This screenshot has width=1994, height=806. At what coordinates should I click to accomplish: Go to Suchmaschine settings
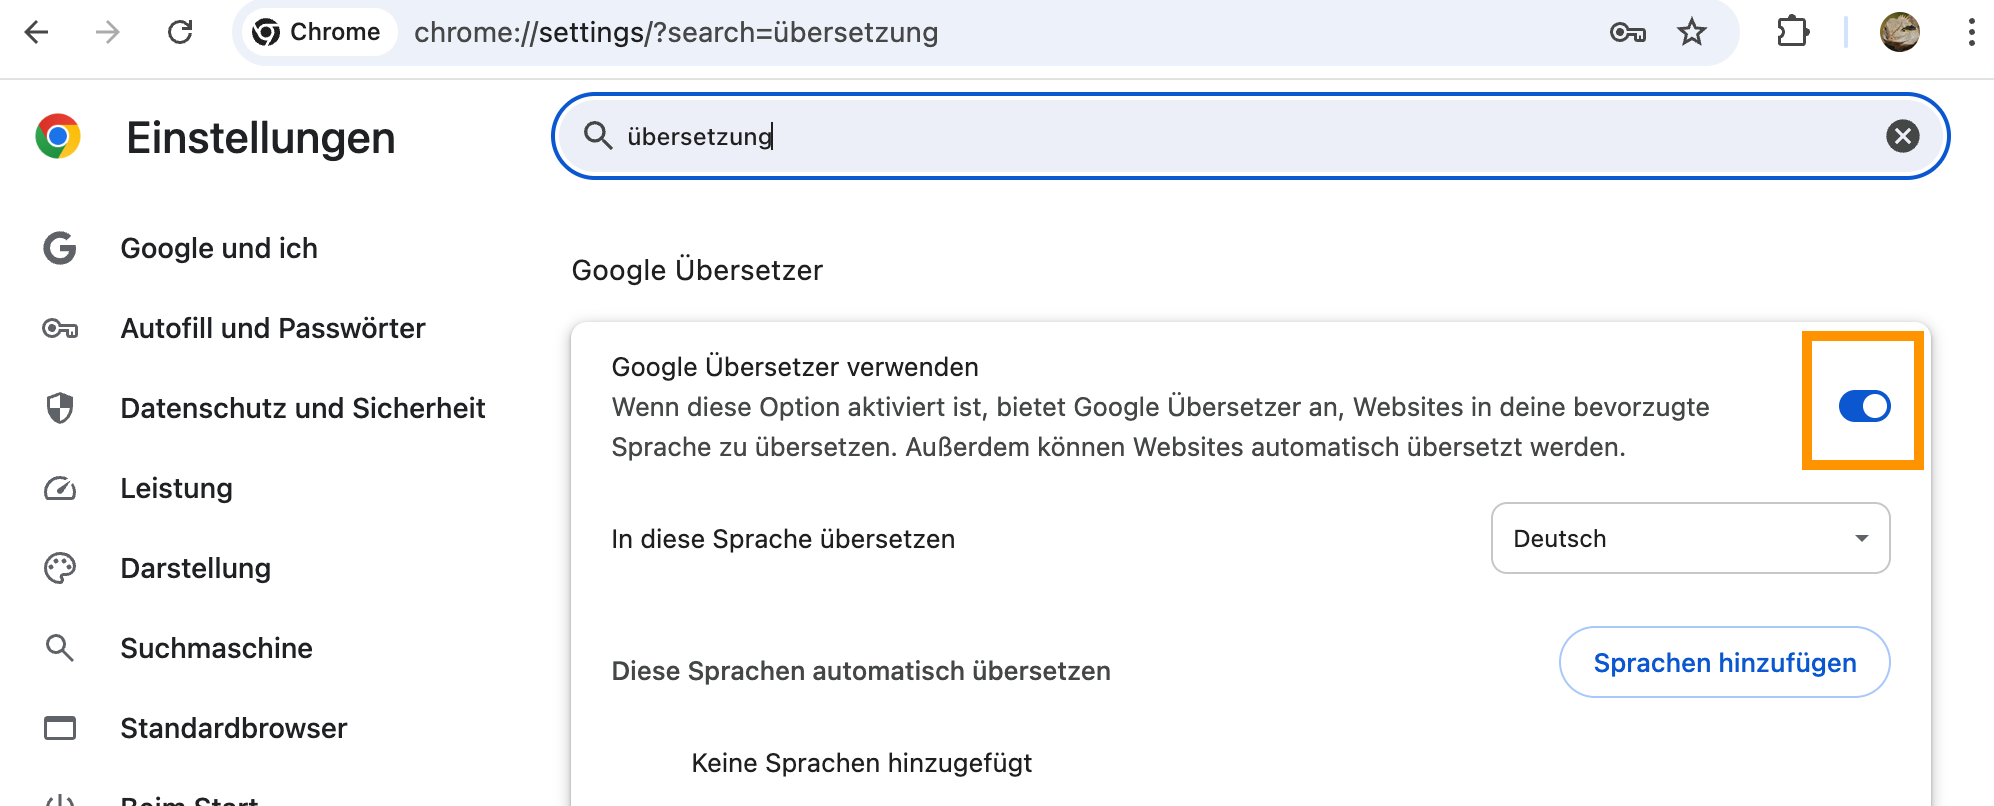coord(216,648)
